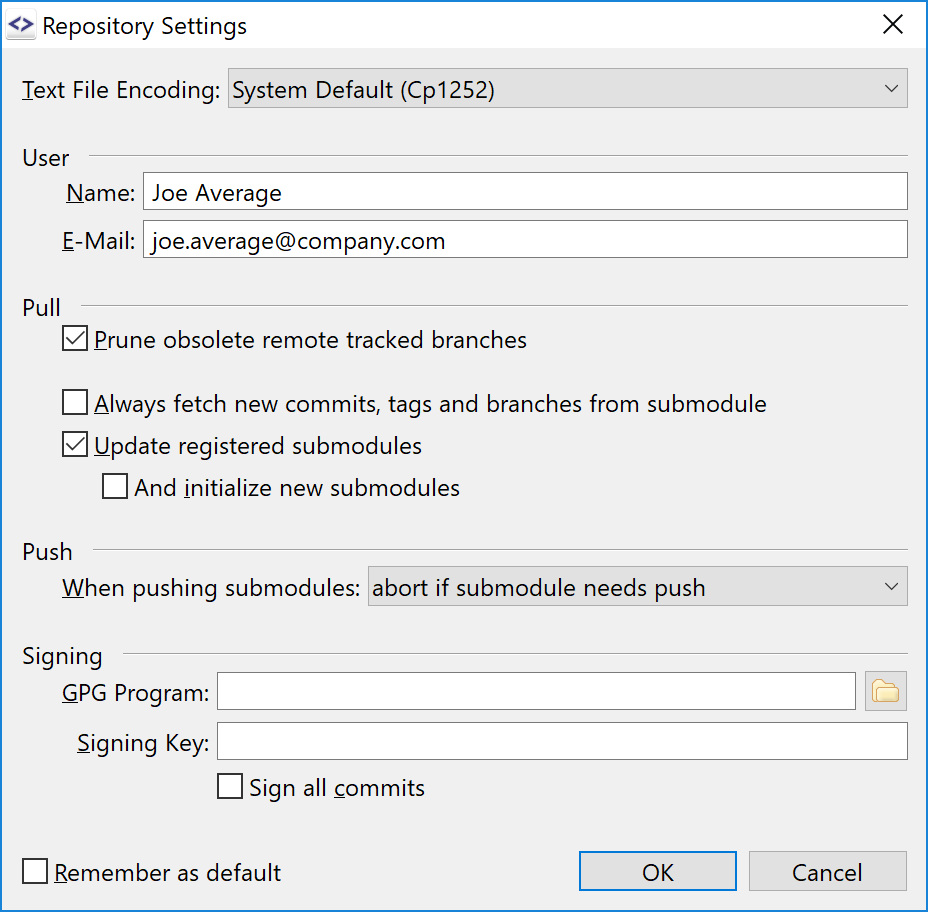Image resolution: width=928 pixels, height=912 pixels.
Task: Select System Default (Cp1252) encoding combo box
Action: (x=567, y=88)
